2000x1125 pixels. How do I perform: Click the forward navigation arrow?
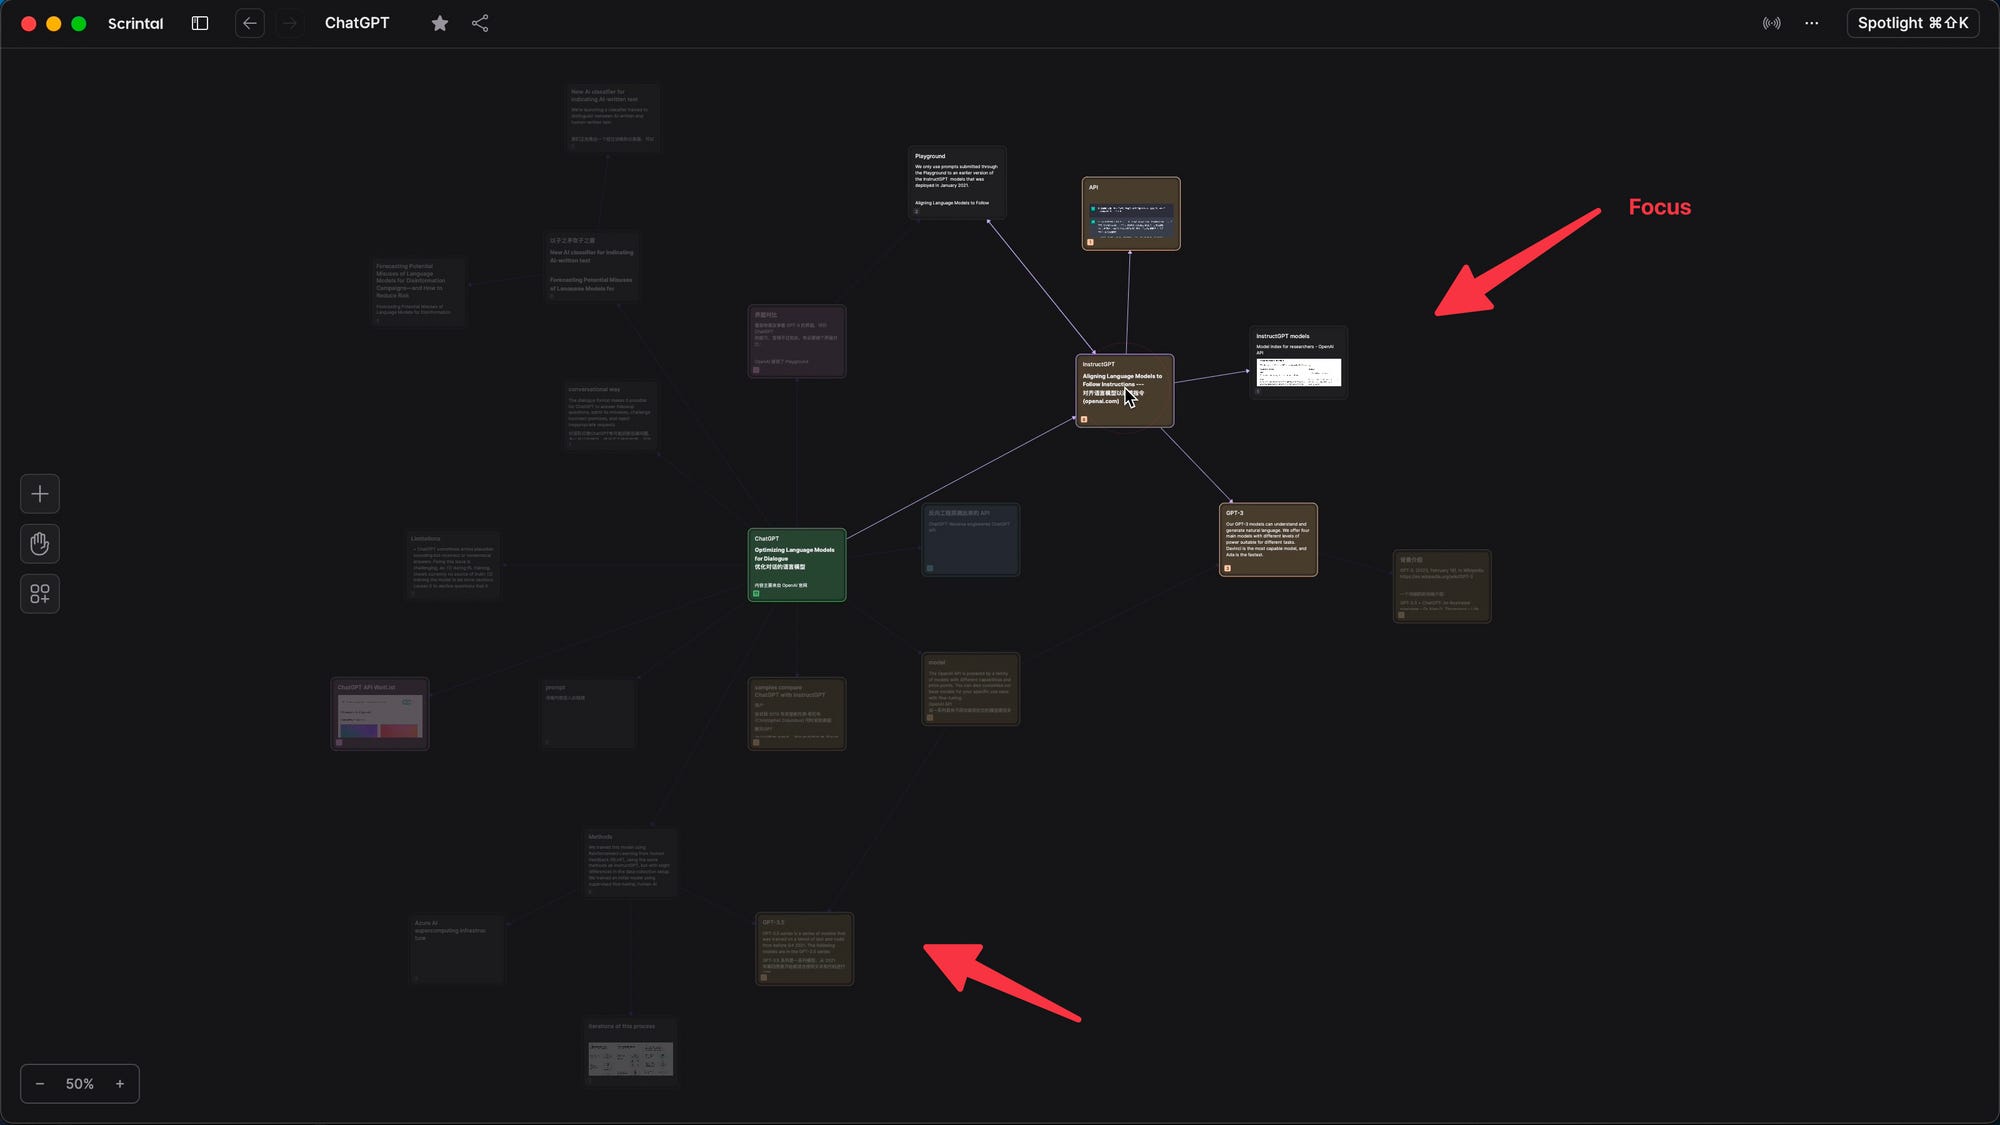[x=289, y=23]
